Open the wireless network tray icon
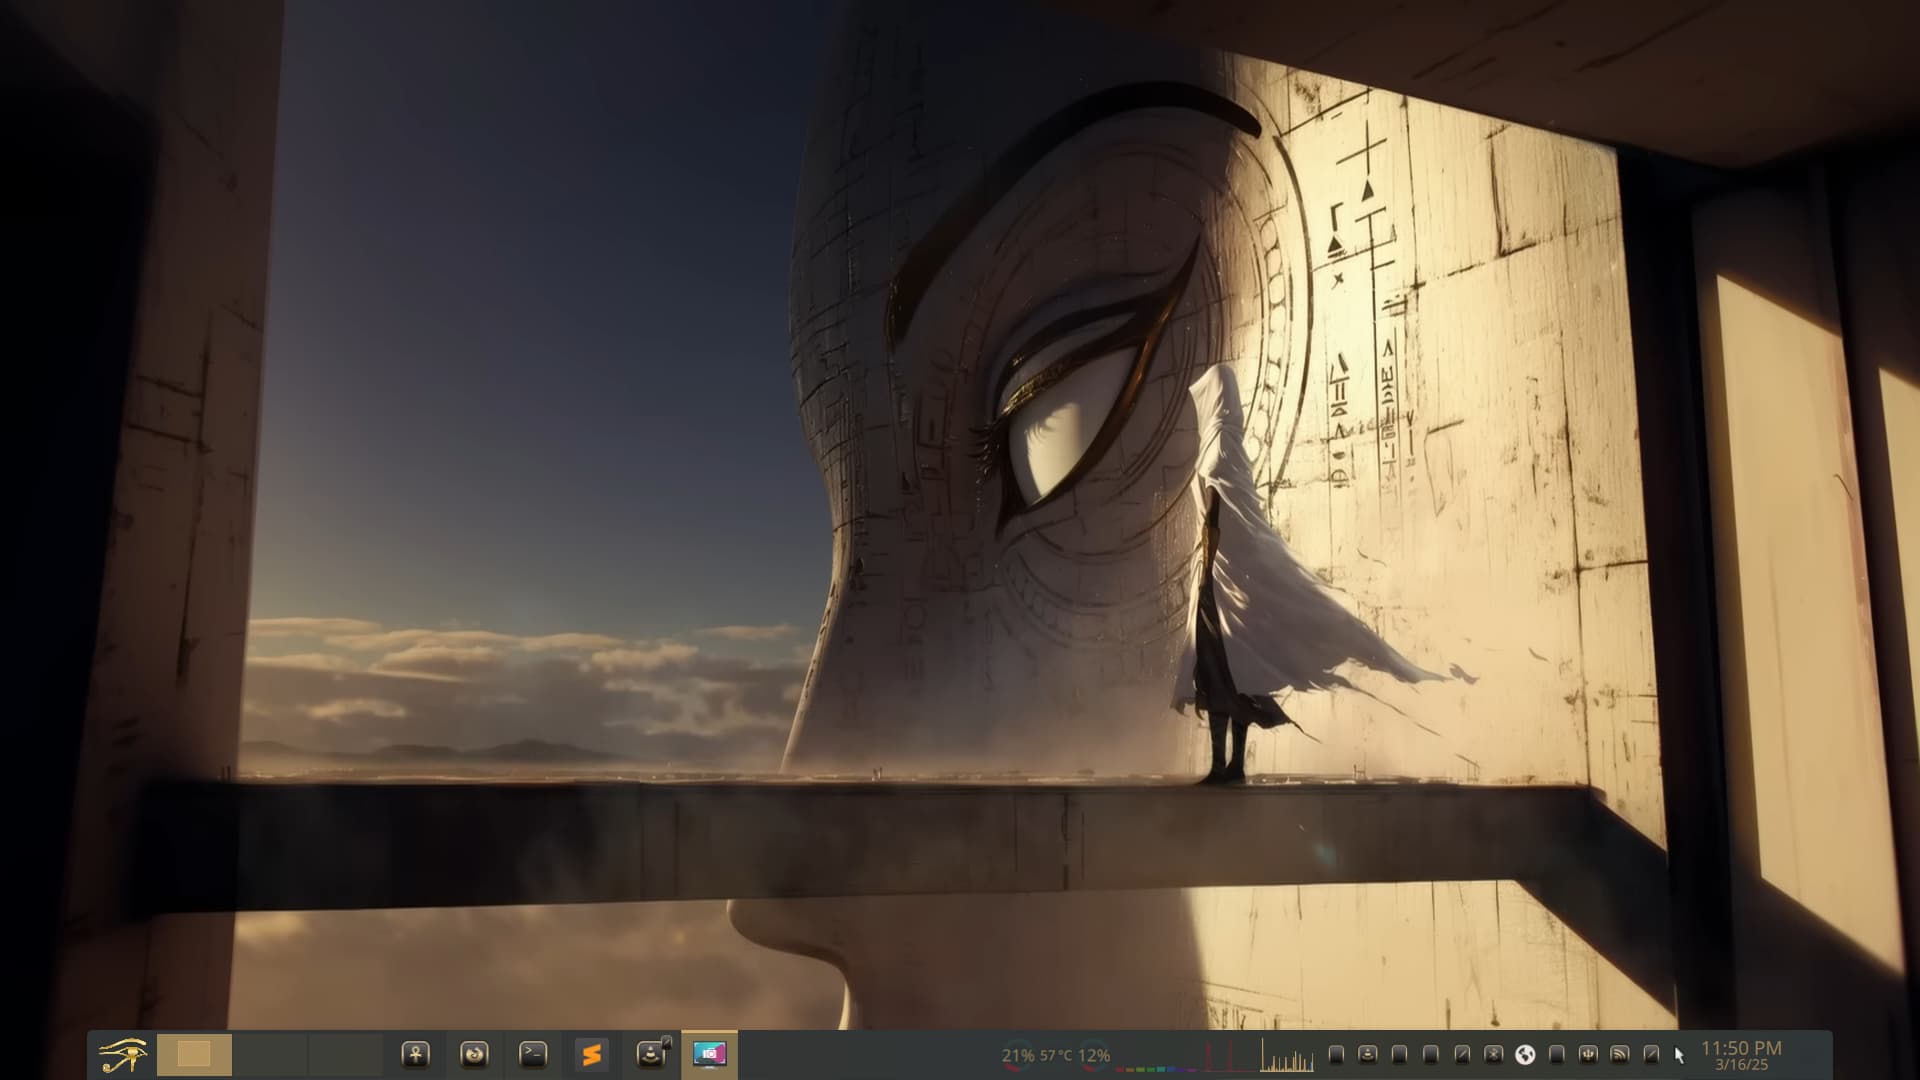 (x=1620, y=1054)
